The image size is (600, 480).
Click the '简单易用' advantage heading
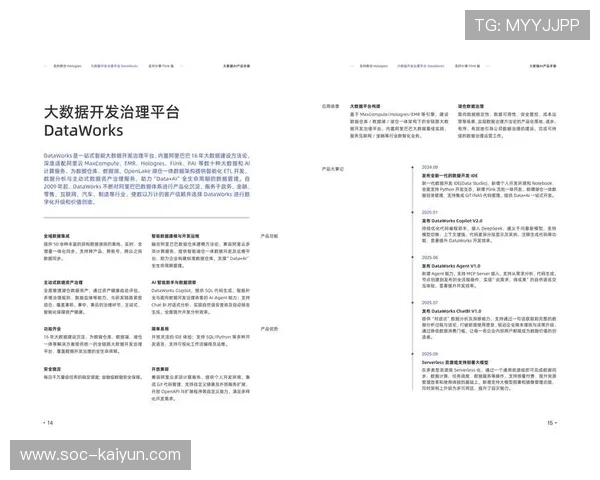(x=160, y=329)
